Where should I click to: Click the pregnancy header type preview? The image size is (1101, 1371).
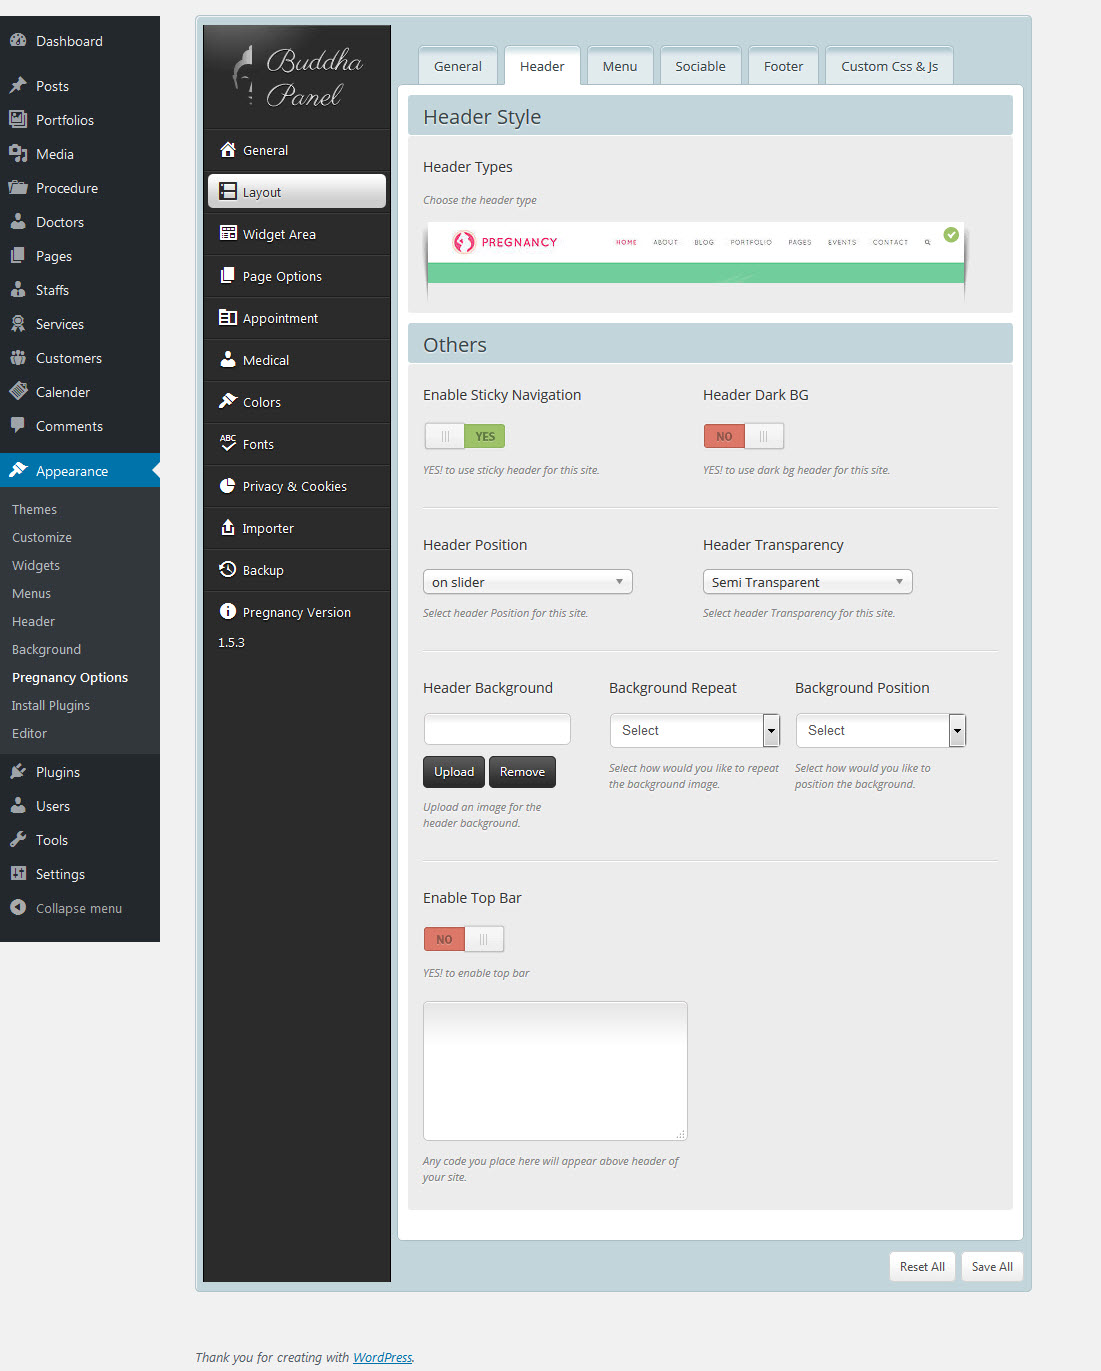(x=695, y=262)
